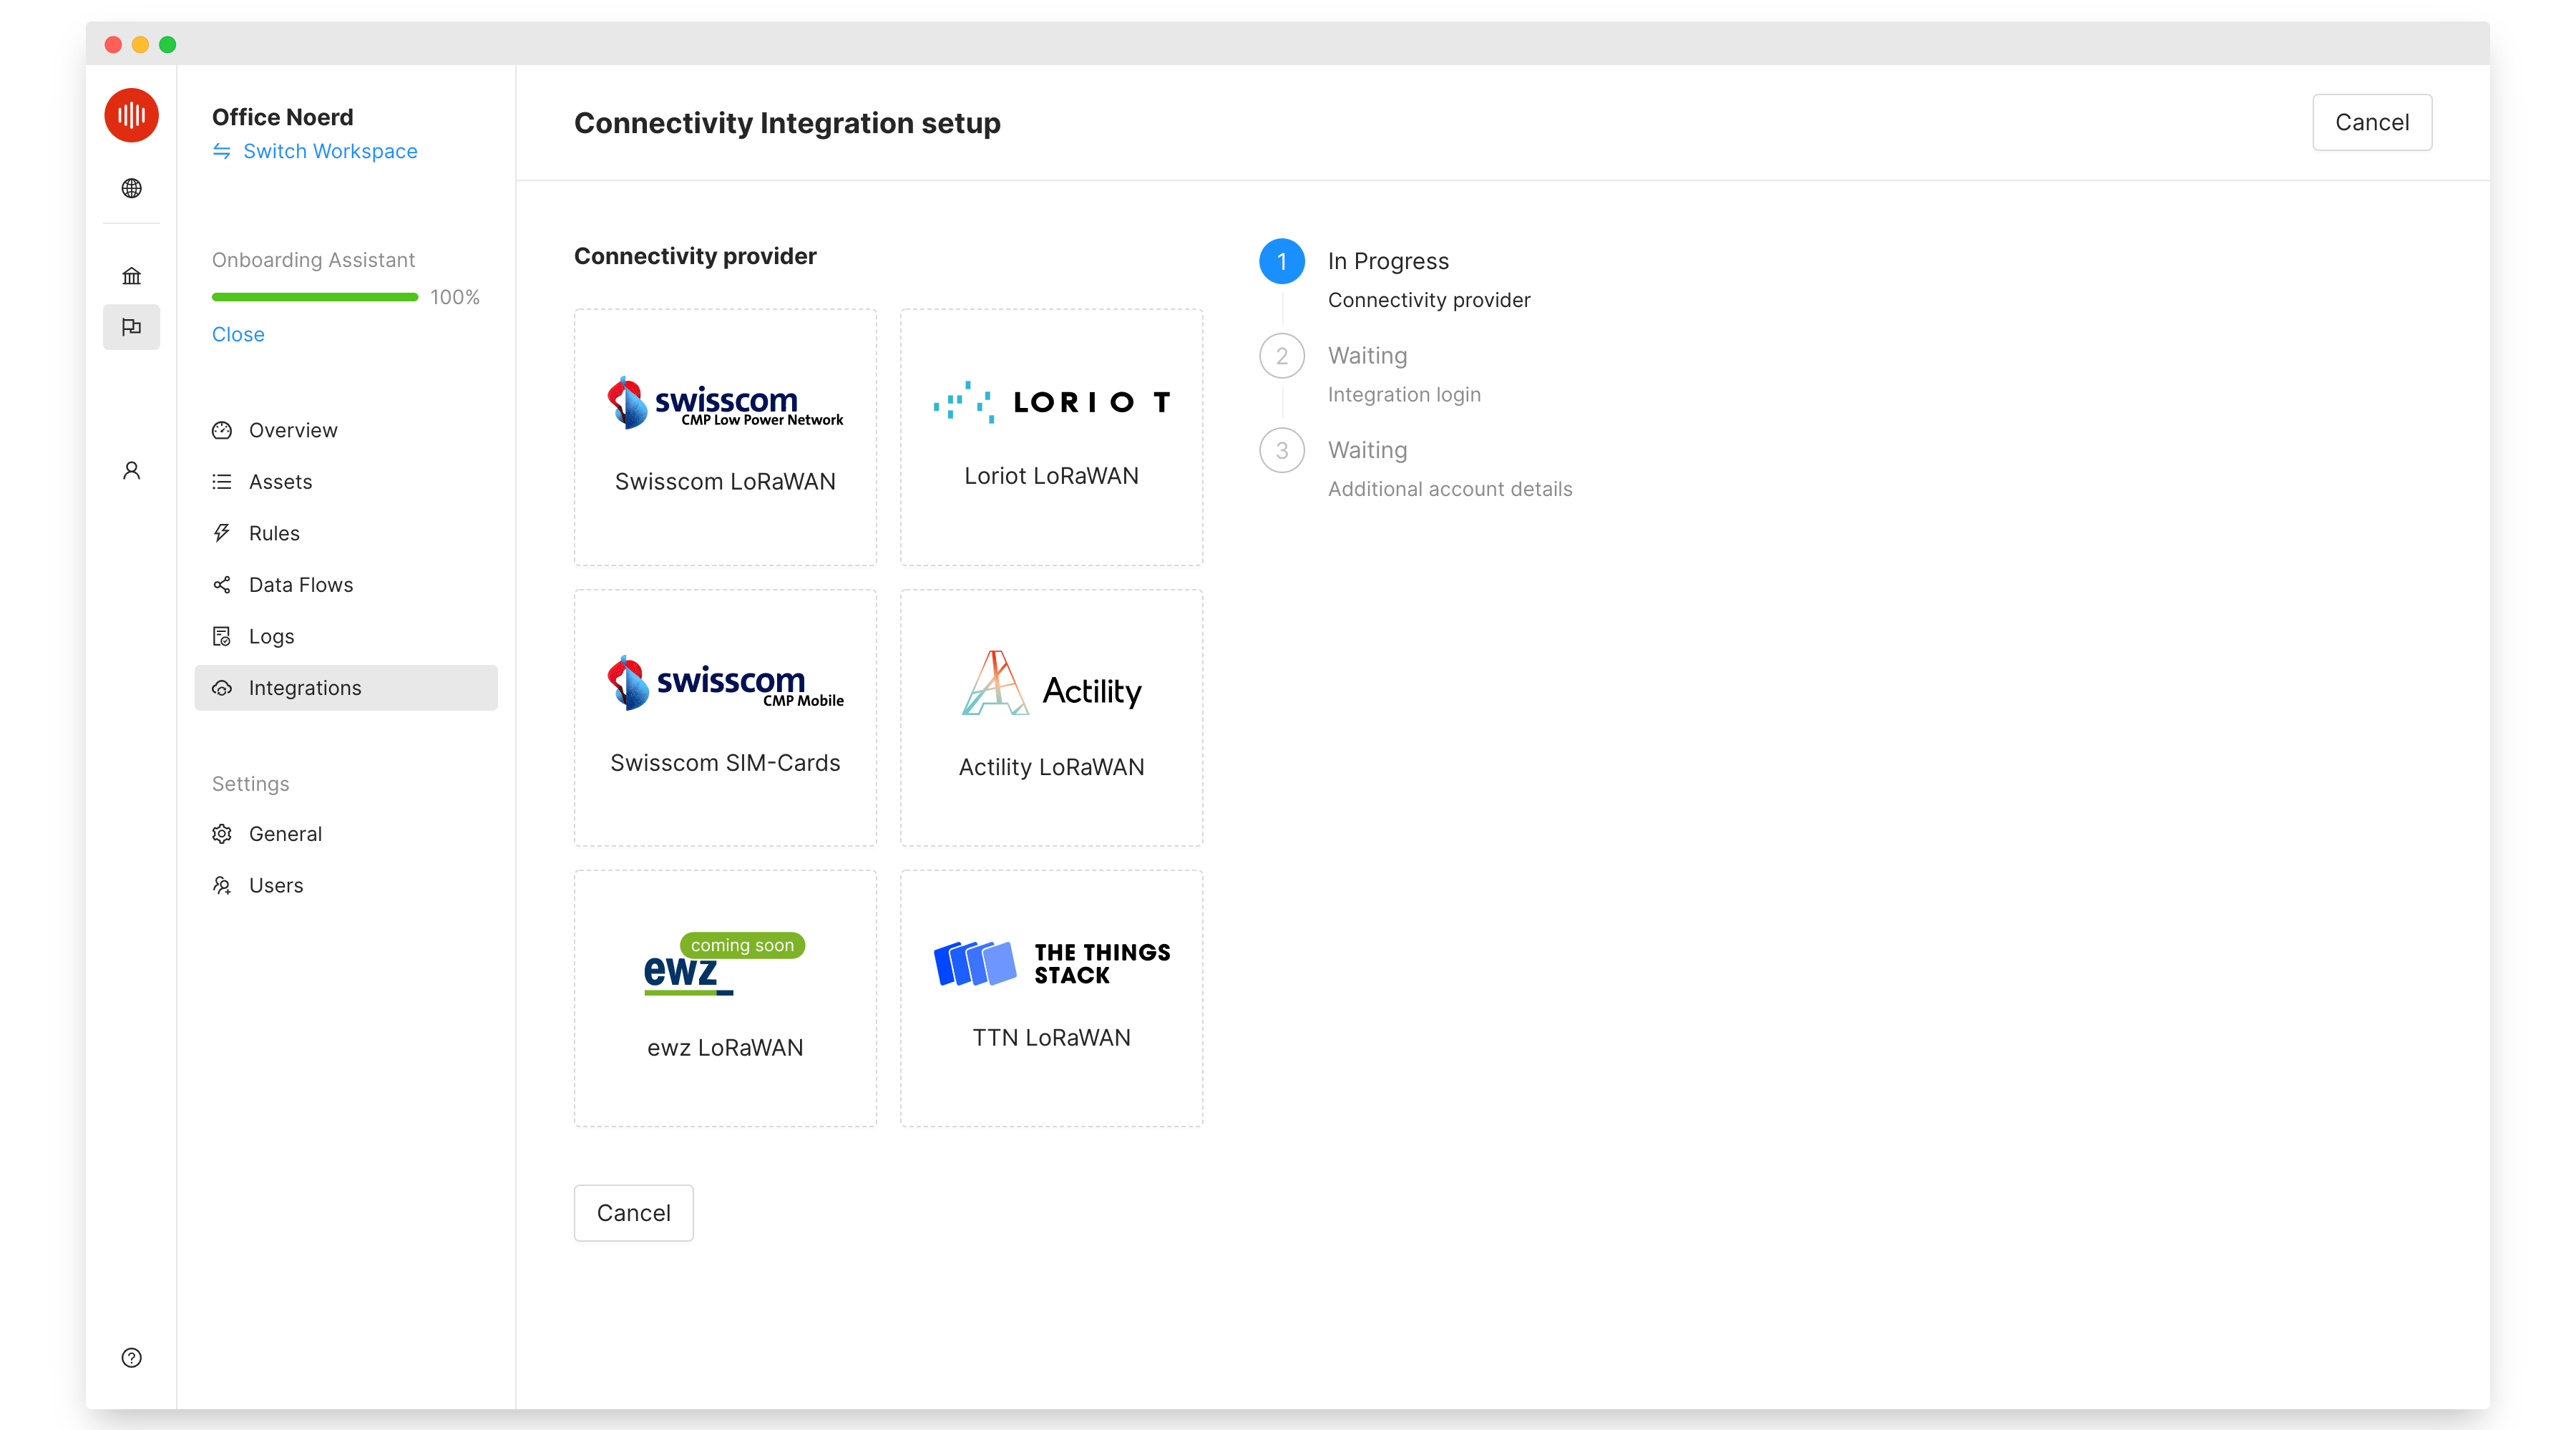Image resolution: width=2576 pixels, height=1430 pixels.
Task: Click Cancel button in the header
Action: coord(2372,122)
